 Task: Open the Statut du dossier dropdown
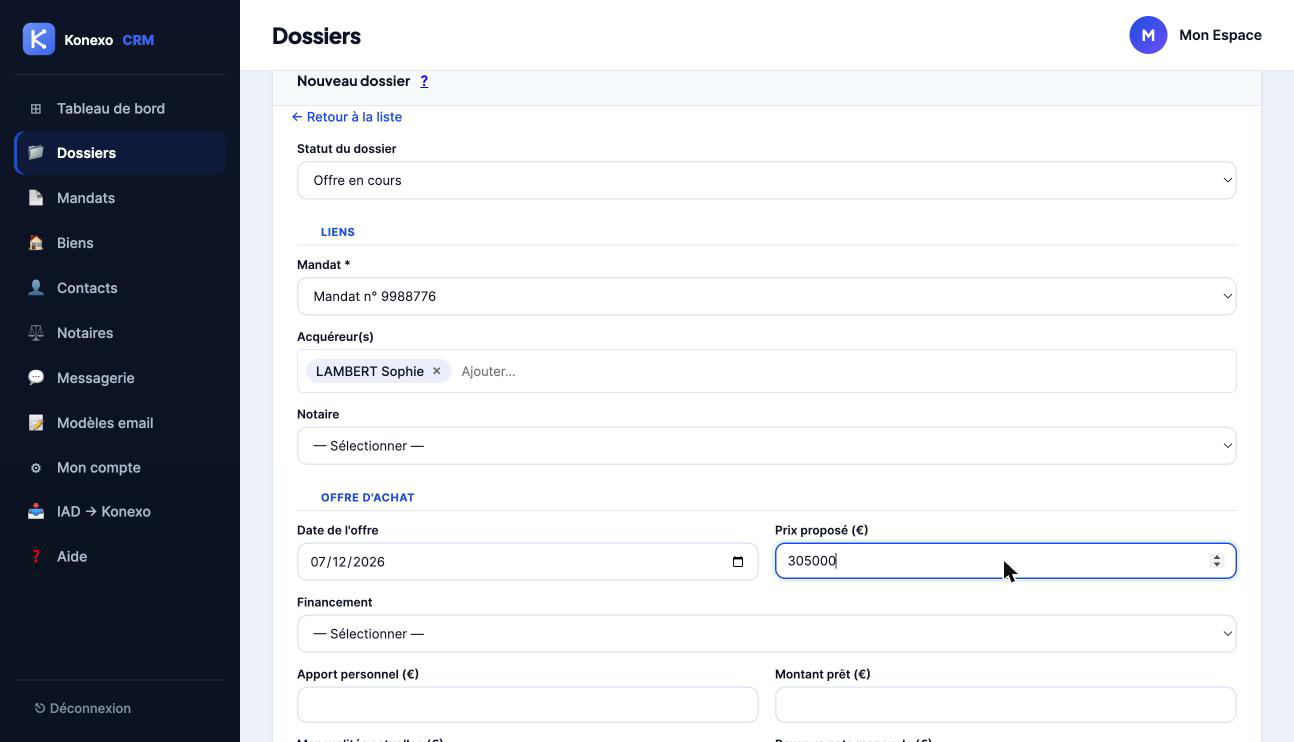pyautogui.click(x=766, y=180)
